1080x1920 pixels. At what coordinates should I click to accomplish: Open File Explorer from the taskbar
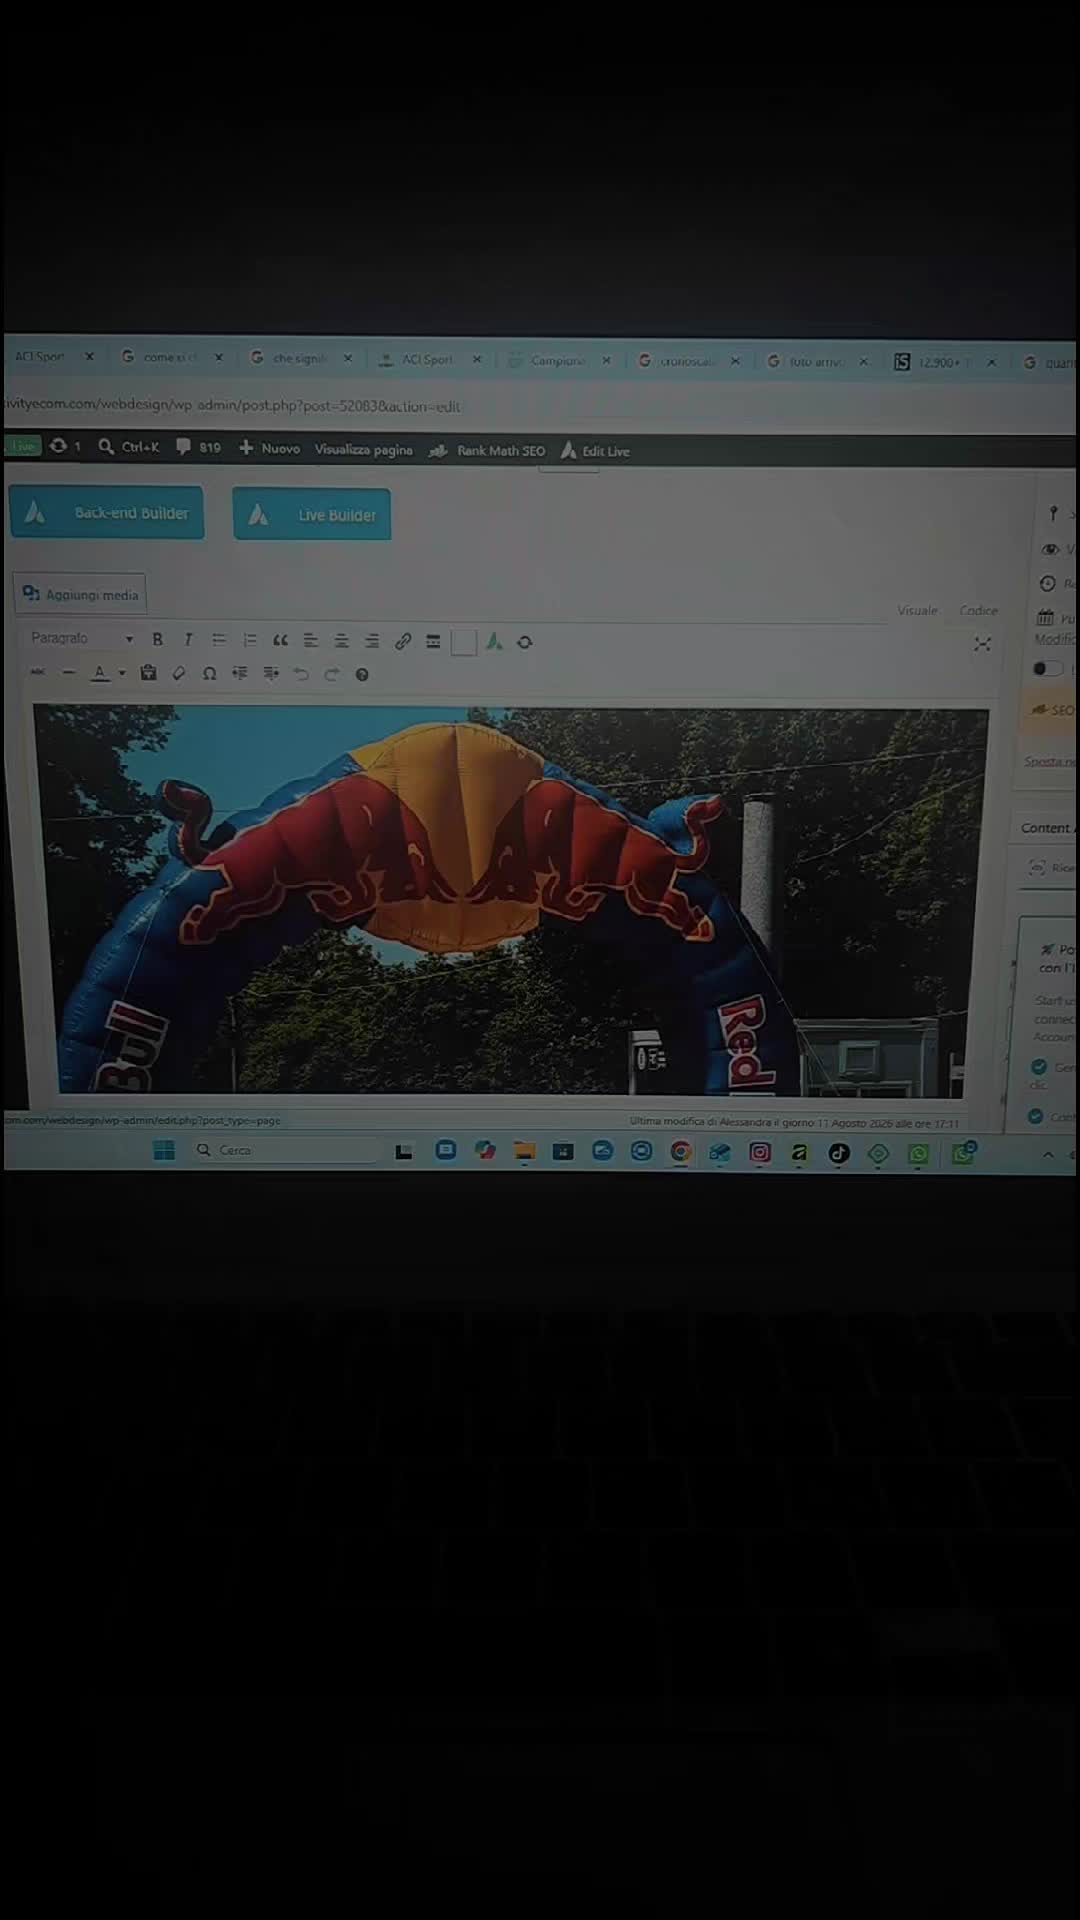coord(524,1151)
